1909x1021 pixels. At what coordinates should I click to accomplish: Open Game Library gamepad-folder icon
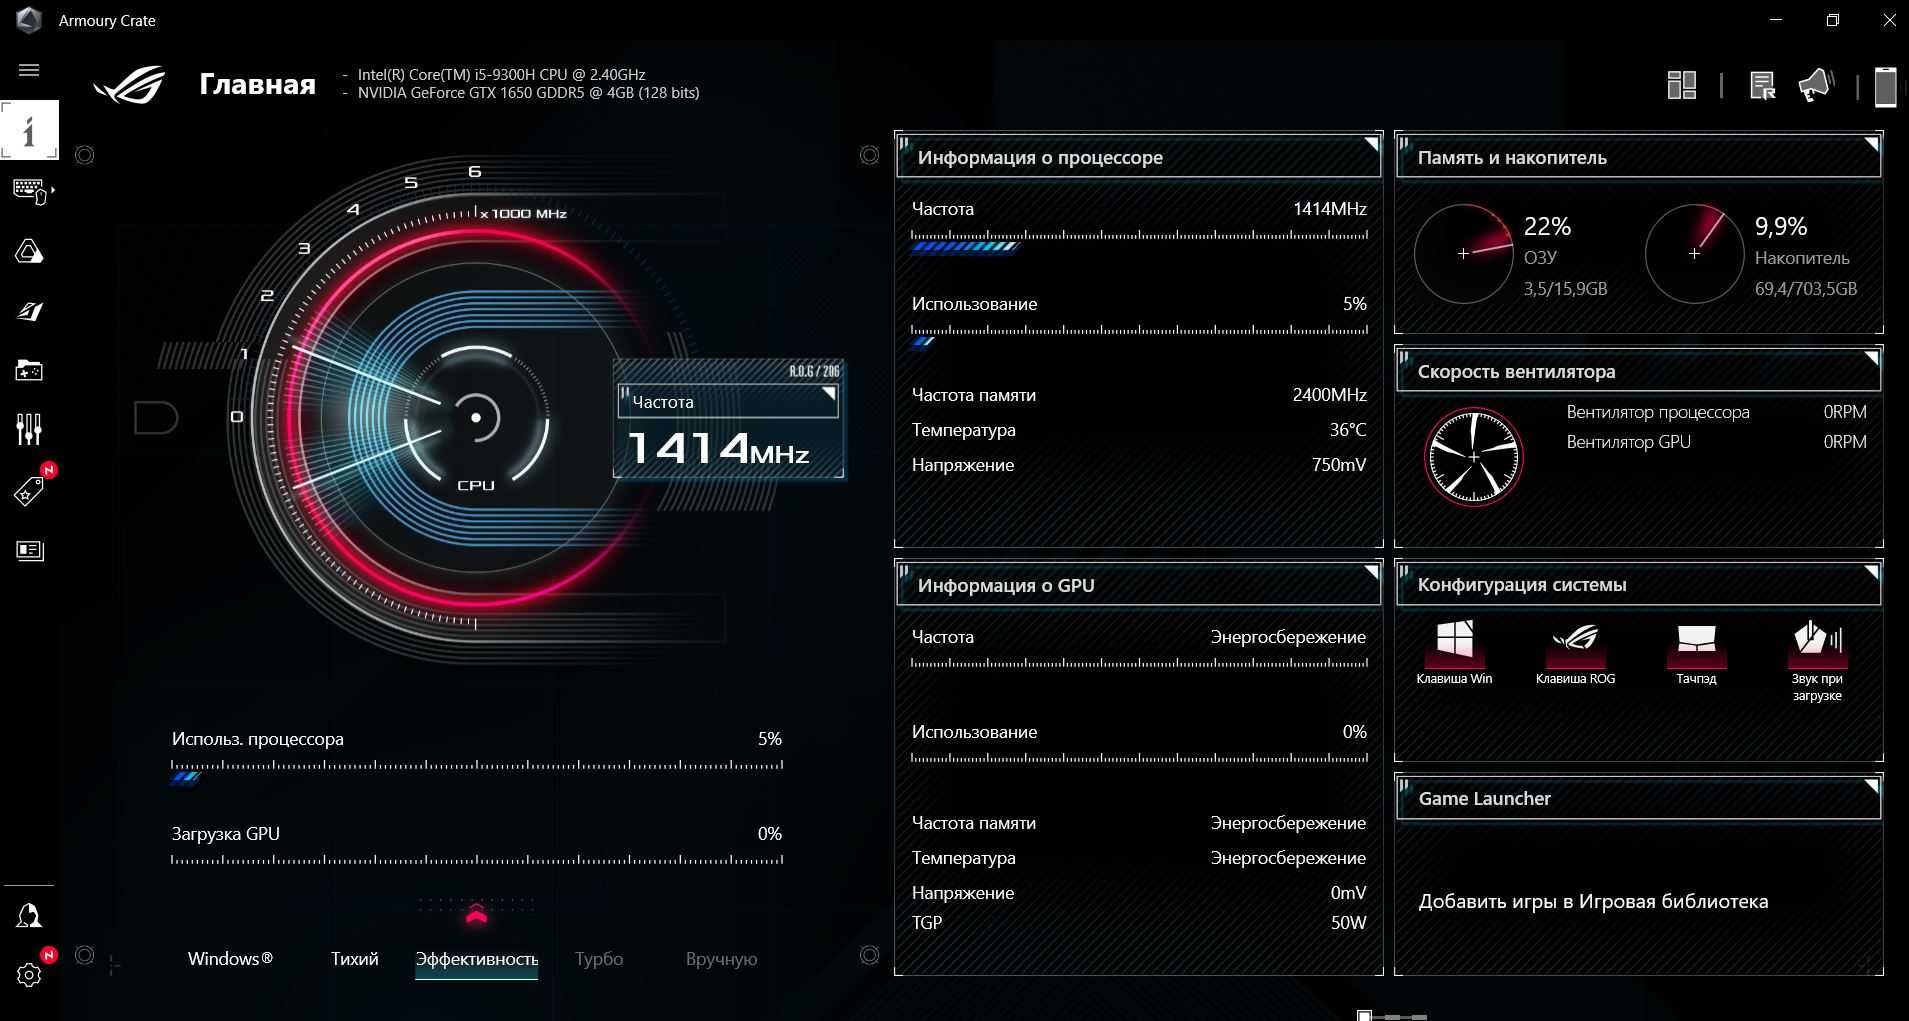[29, 371]
